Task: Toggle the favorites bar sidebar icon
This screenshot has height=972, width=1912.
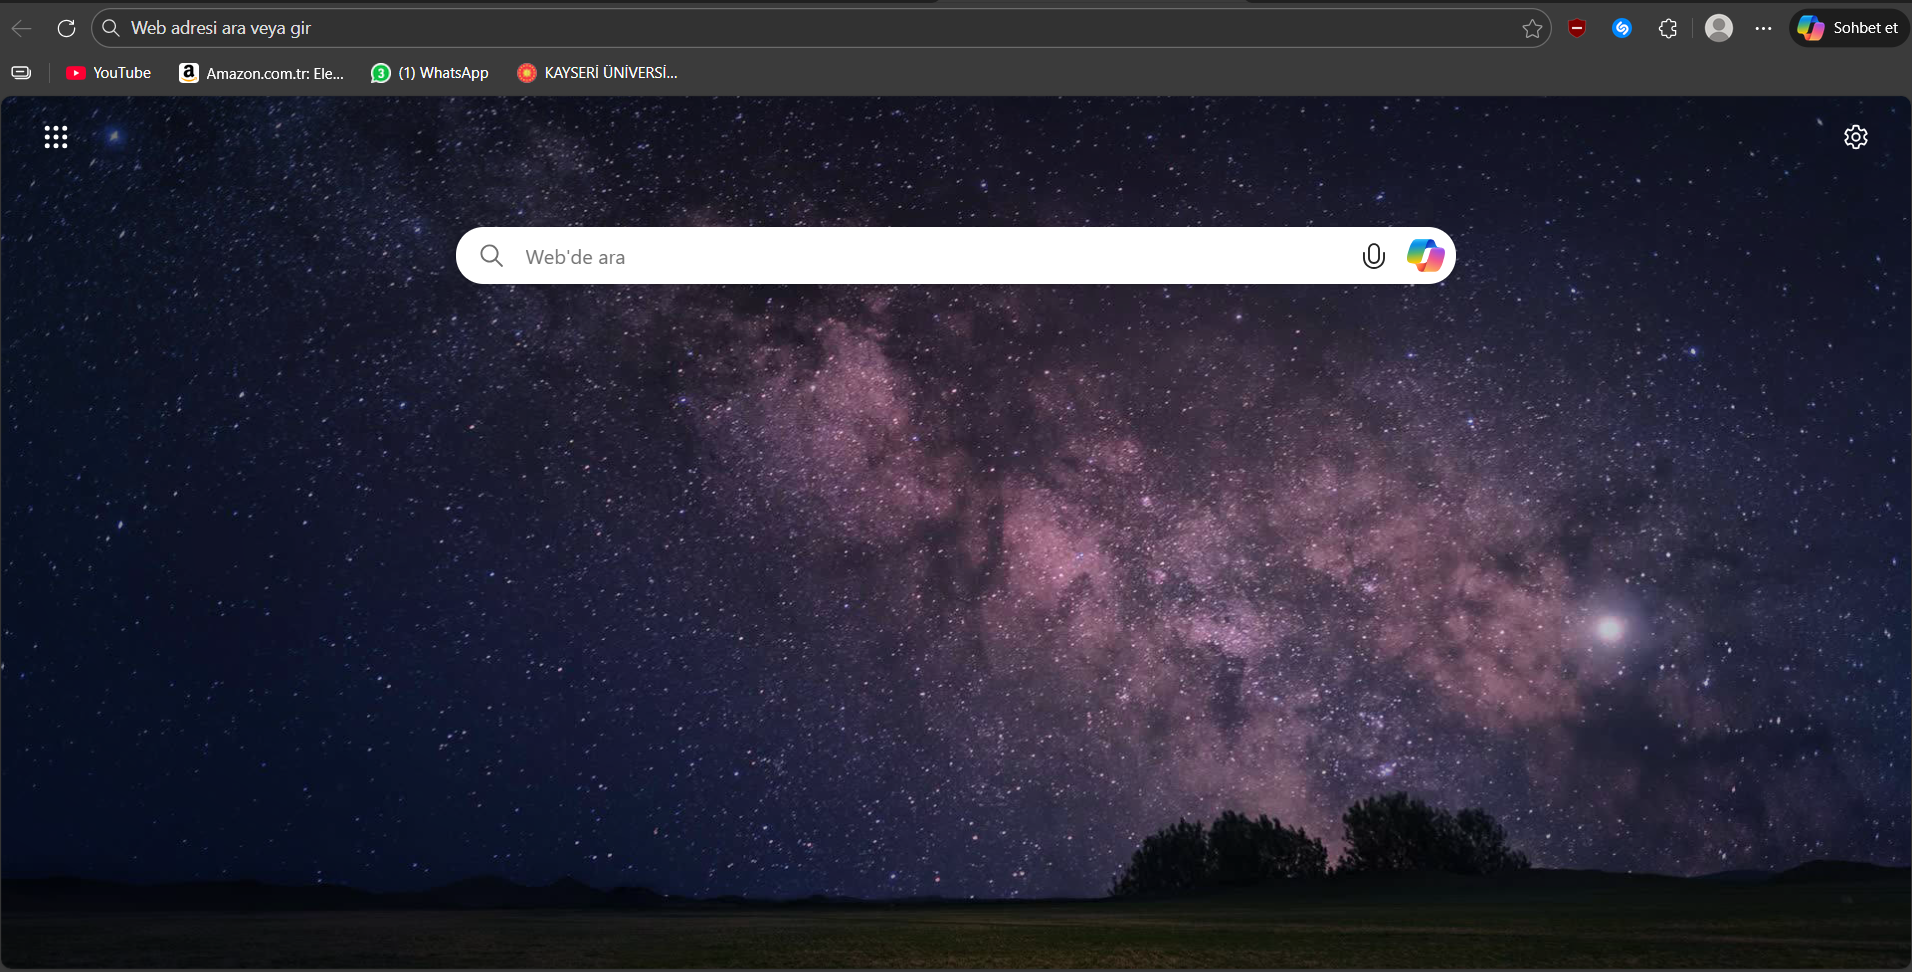Action: (x=21, y=73)
